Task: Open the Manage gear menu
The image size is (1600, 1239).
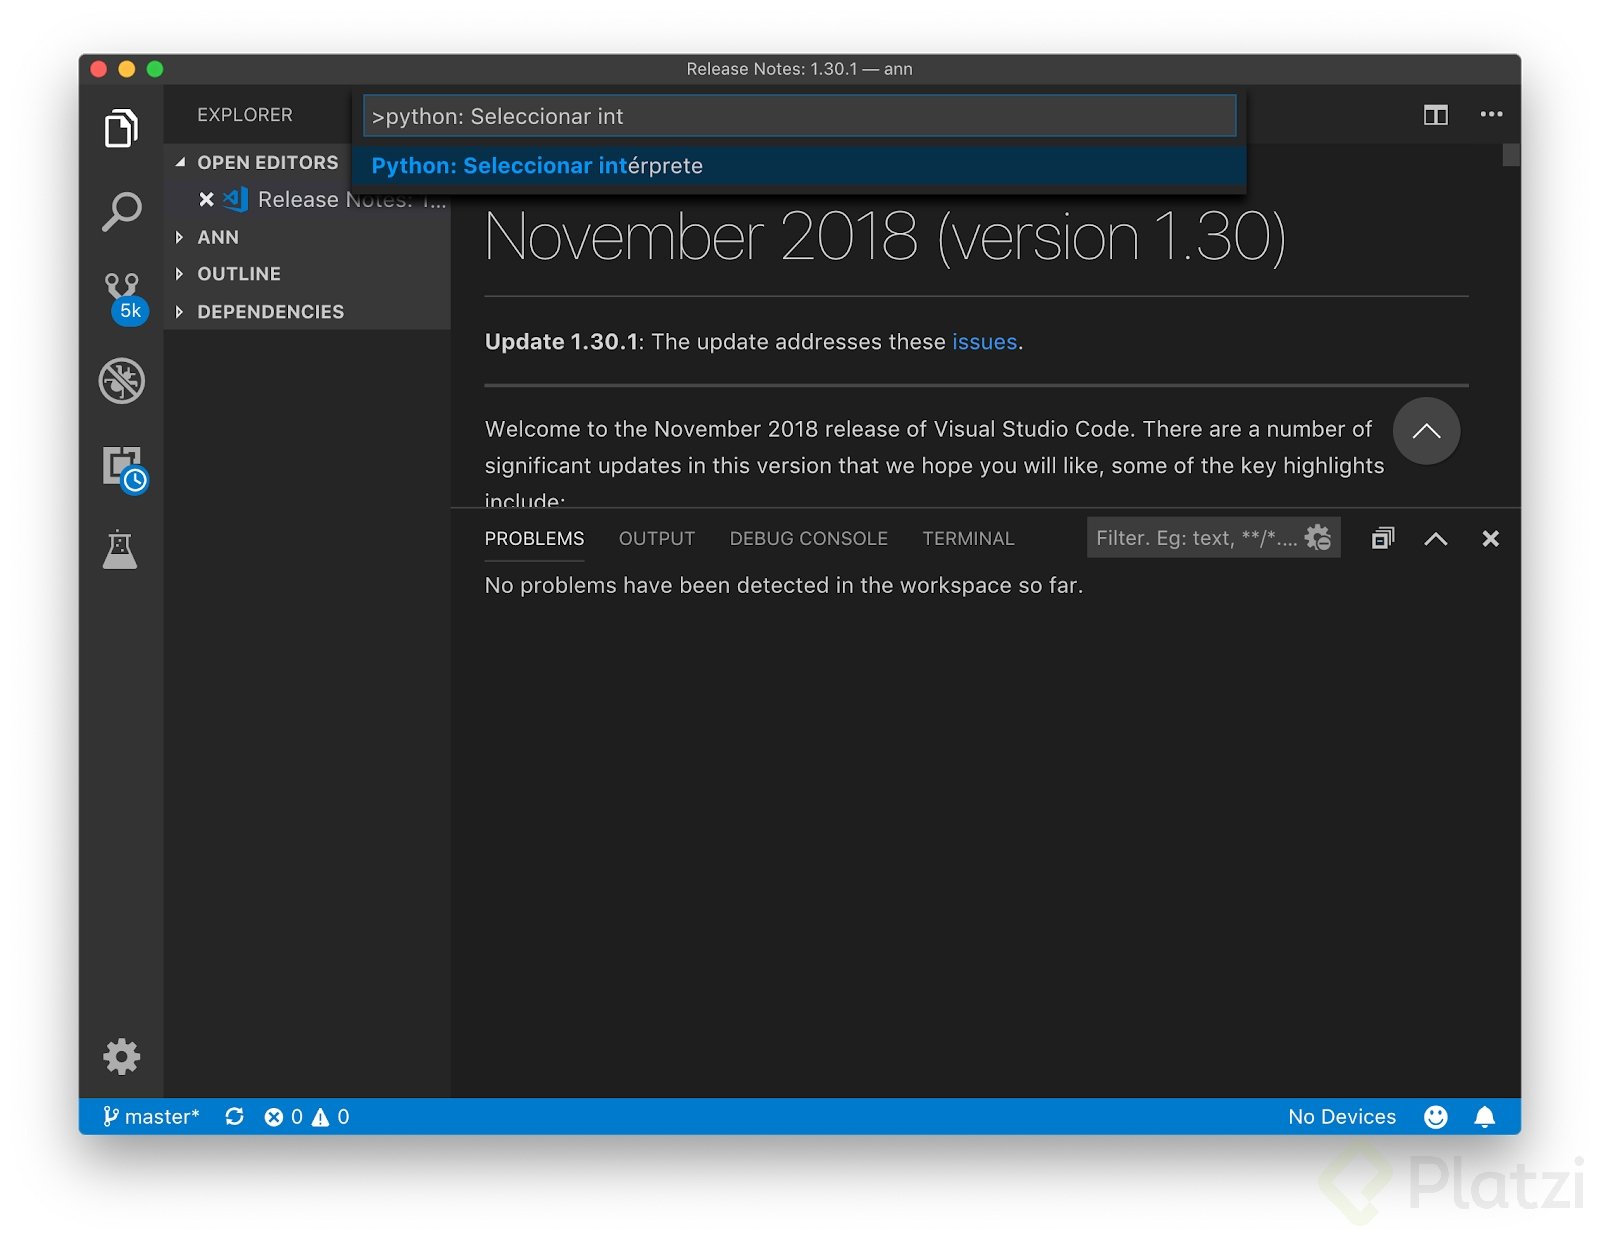Action: pos(122,1056)
